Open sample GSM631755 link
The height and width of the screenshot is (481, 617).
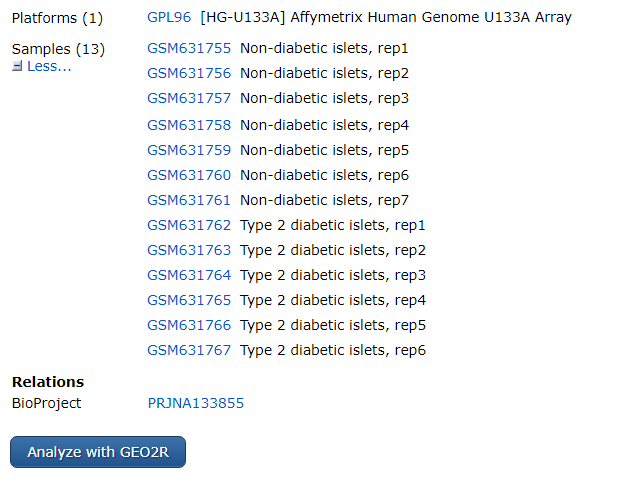(x=189, y=48)
